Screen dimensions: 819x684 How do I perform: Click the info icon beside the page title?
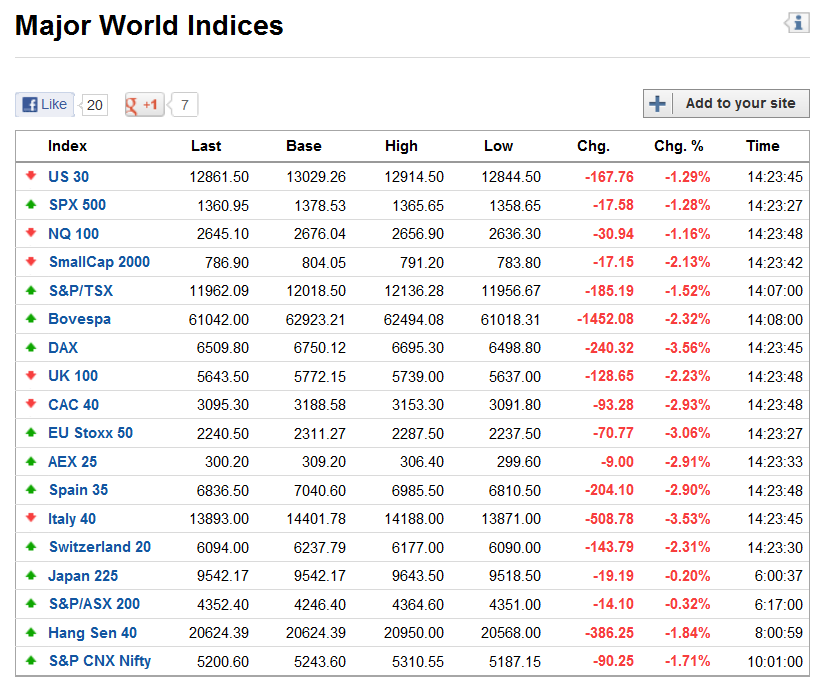click(797, 23)
